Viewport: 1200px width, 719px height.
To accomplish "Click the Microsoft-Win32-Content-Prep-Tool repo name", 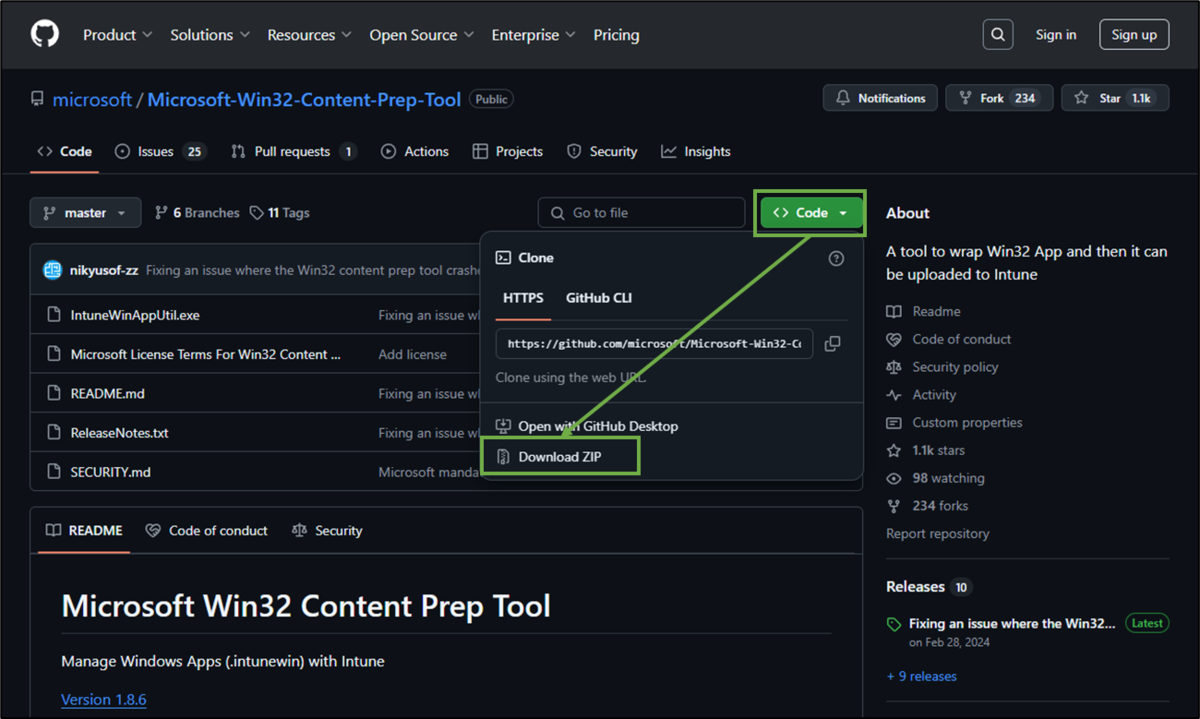I will pos(304,99).
